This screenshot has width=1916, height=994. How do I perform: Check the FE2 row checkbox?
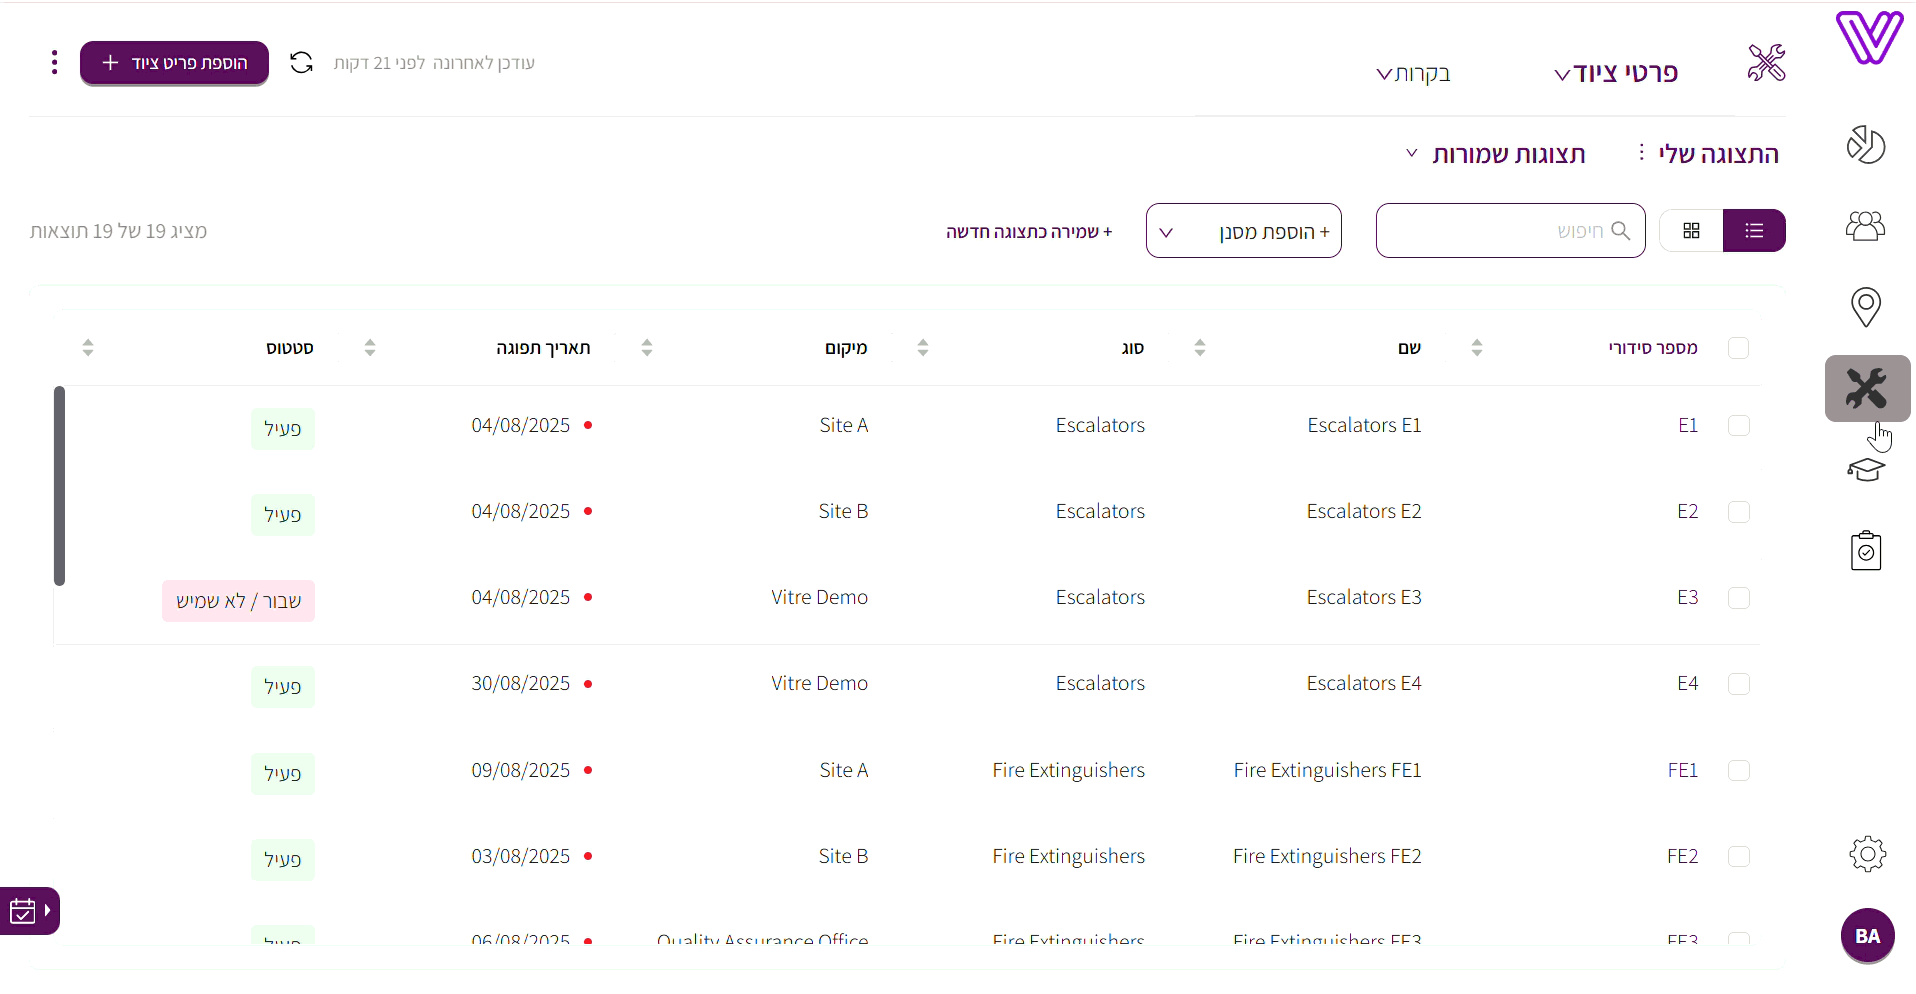tap(1739, 856)
